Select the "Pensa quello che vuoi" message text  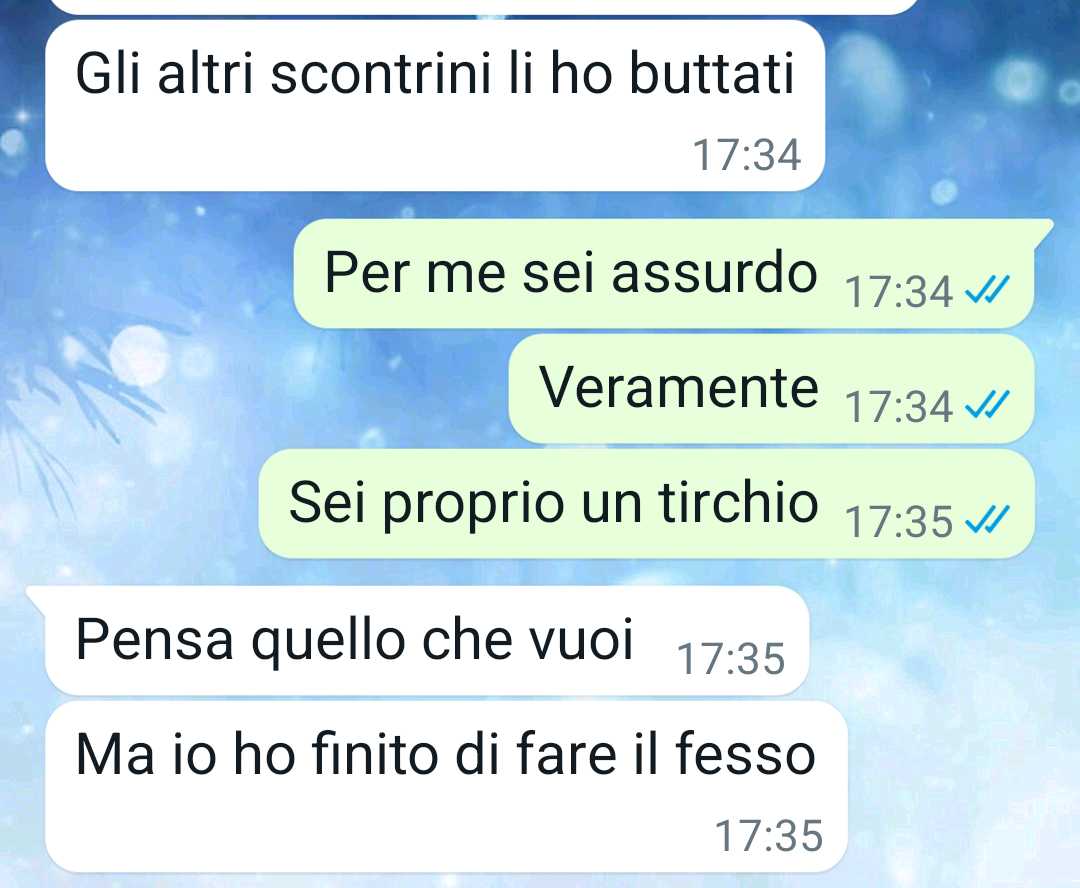354,641
